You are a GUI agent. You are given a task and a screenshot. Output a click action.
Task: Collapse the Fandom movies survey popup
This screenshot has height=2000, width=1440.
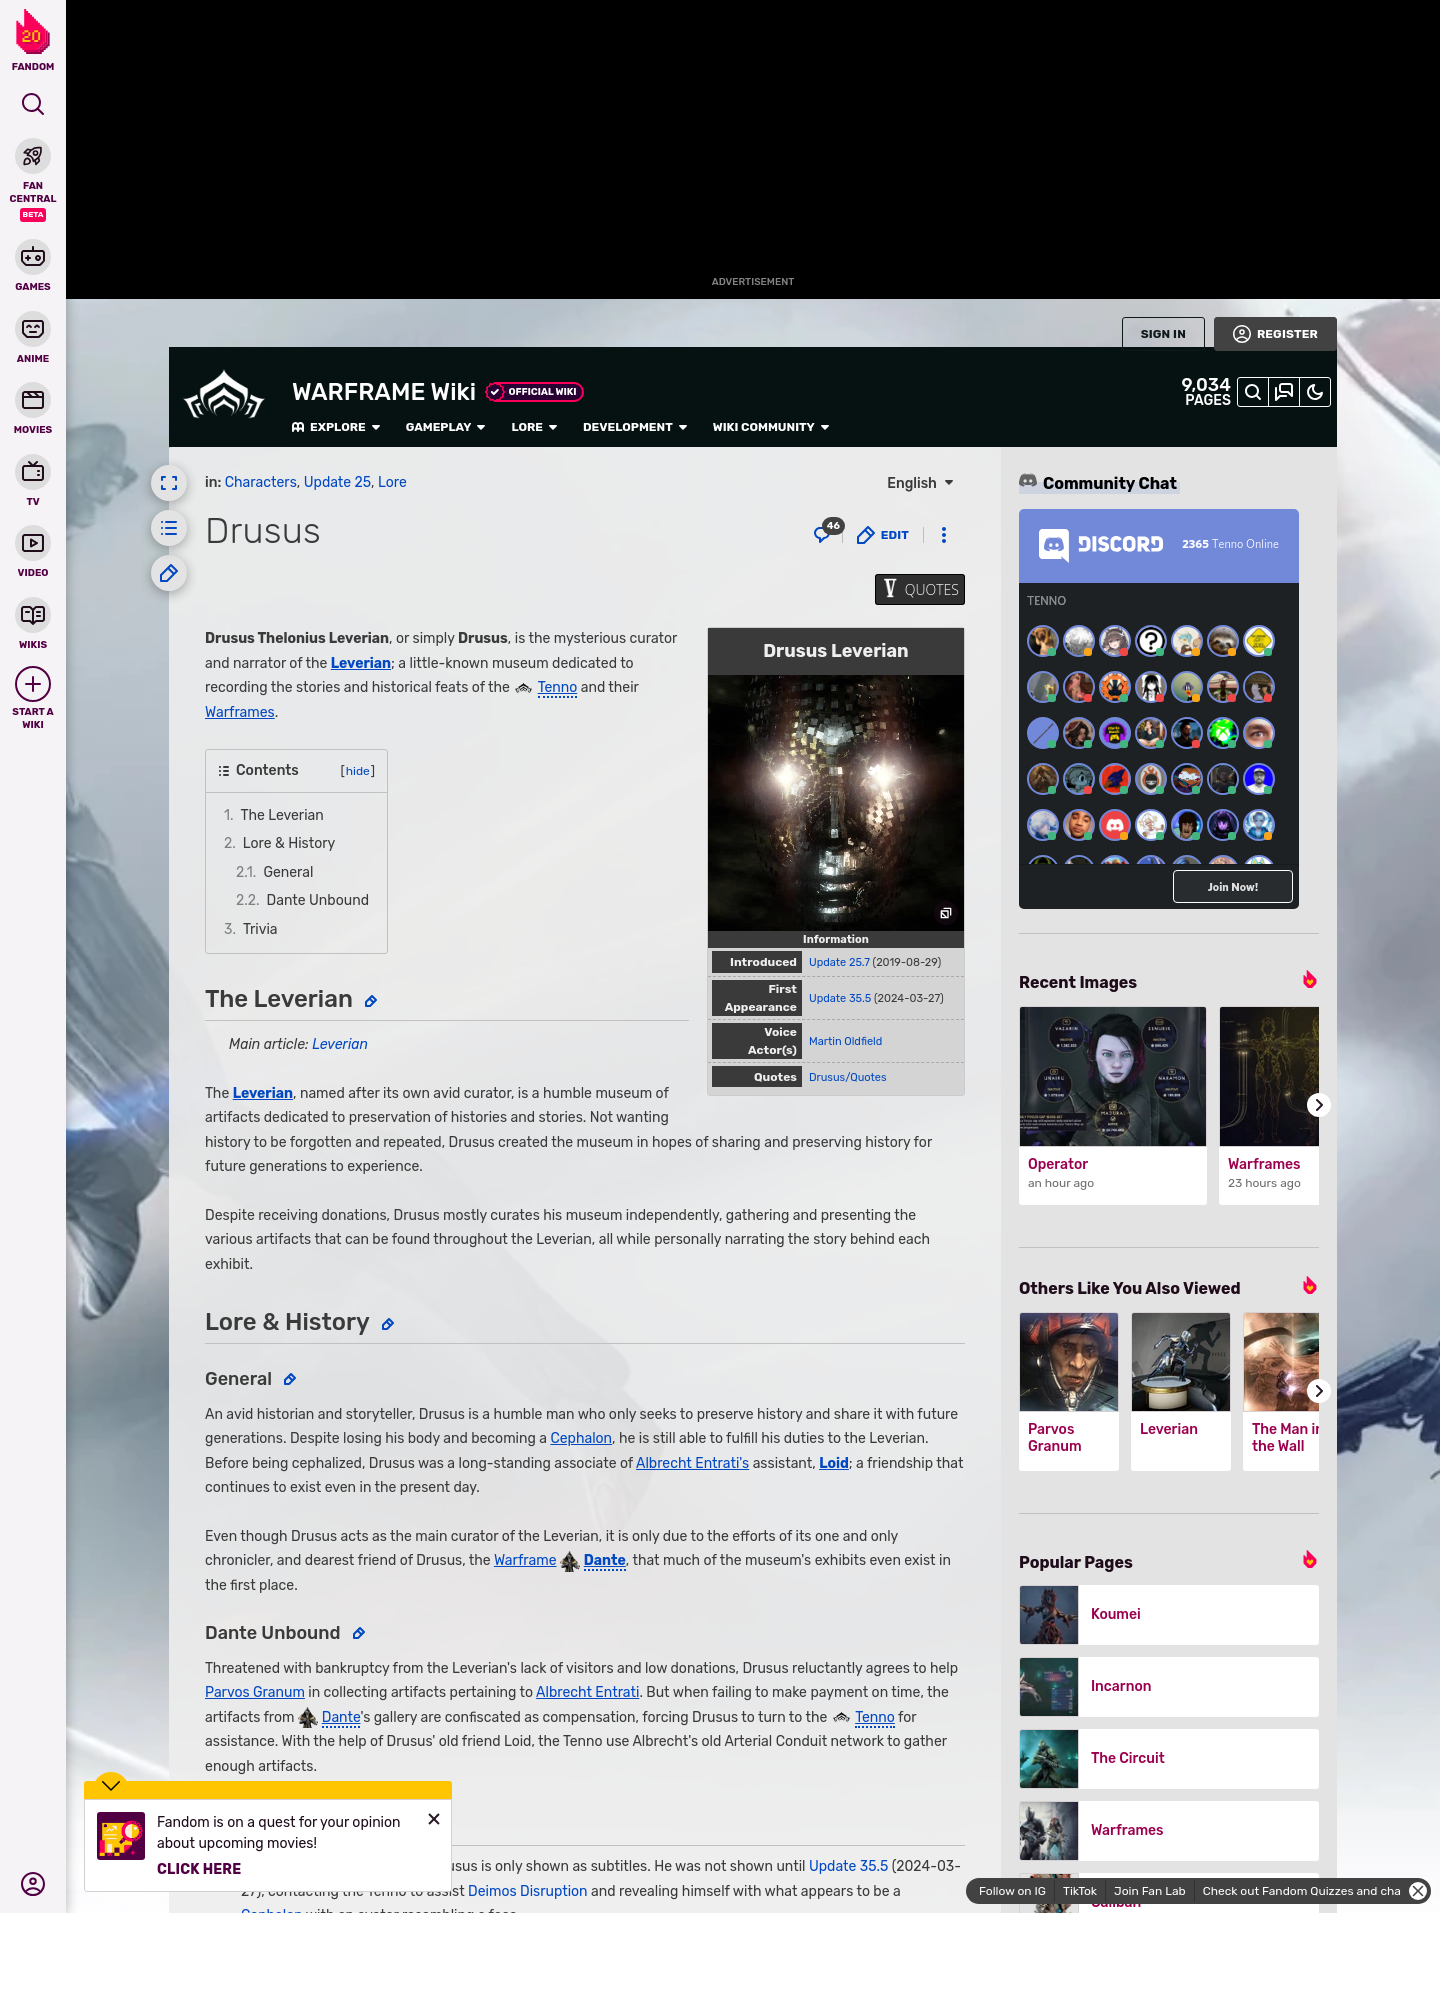point(111,1785)
